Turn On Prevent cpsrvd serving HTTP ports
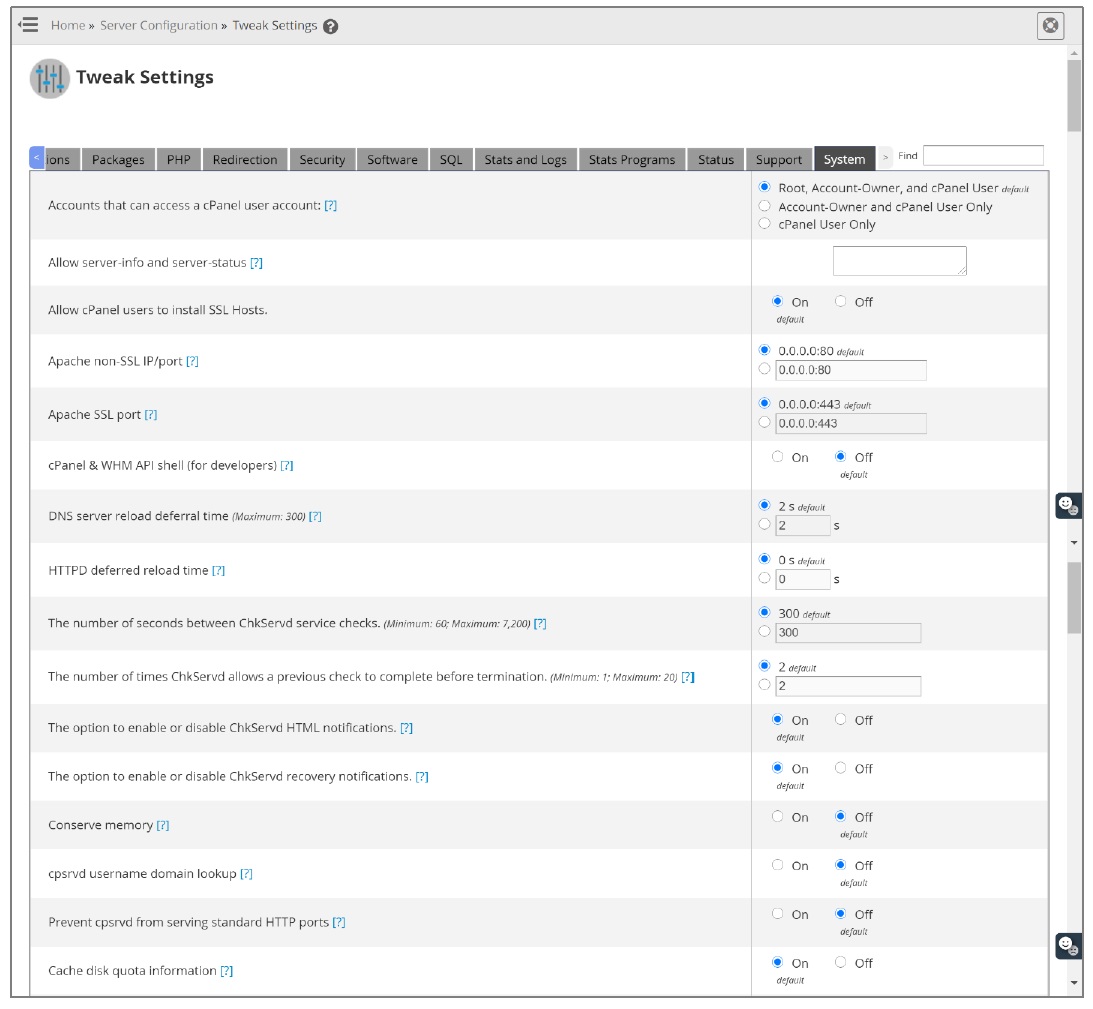This screenshot has height=1009, width=1093. pos(777,913)
